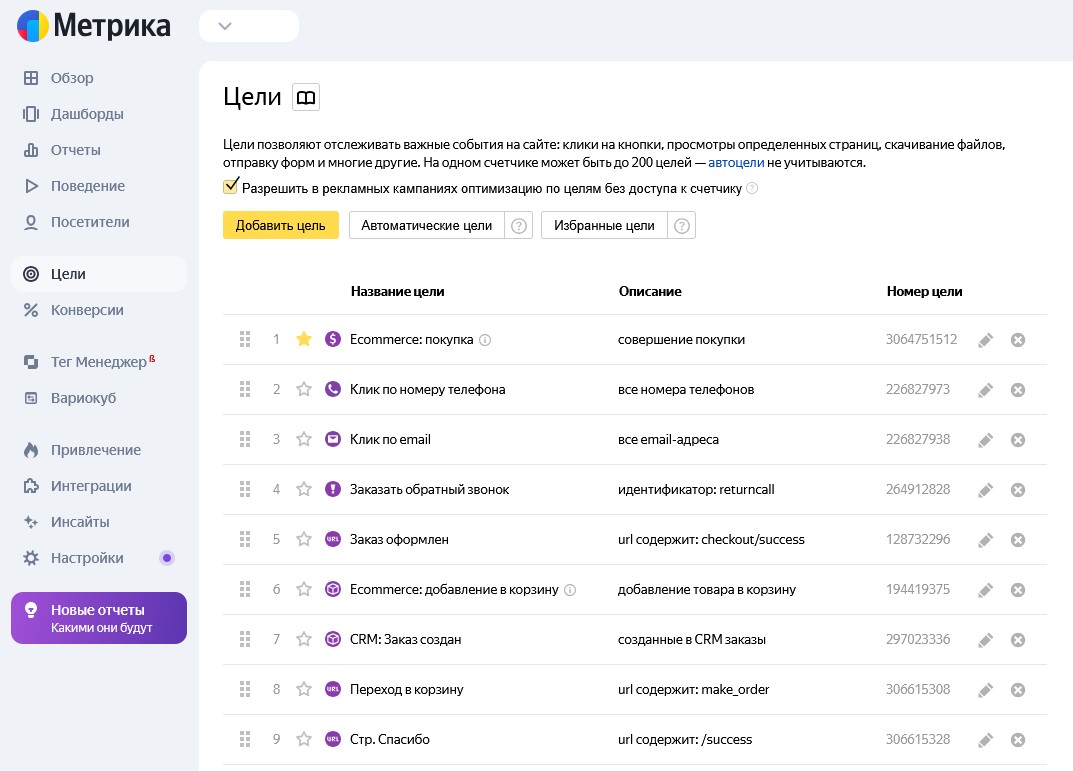The image size is (1073, 771).
Task: Click help icon beside Избранные цели
Action: [682, 226]
